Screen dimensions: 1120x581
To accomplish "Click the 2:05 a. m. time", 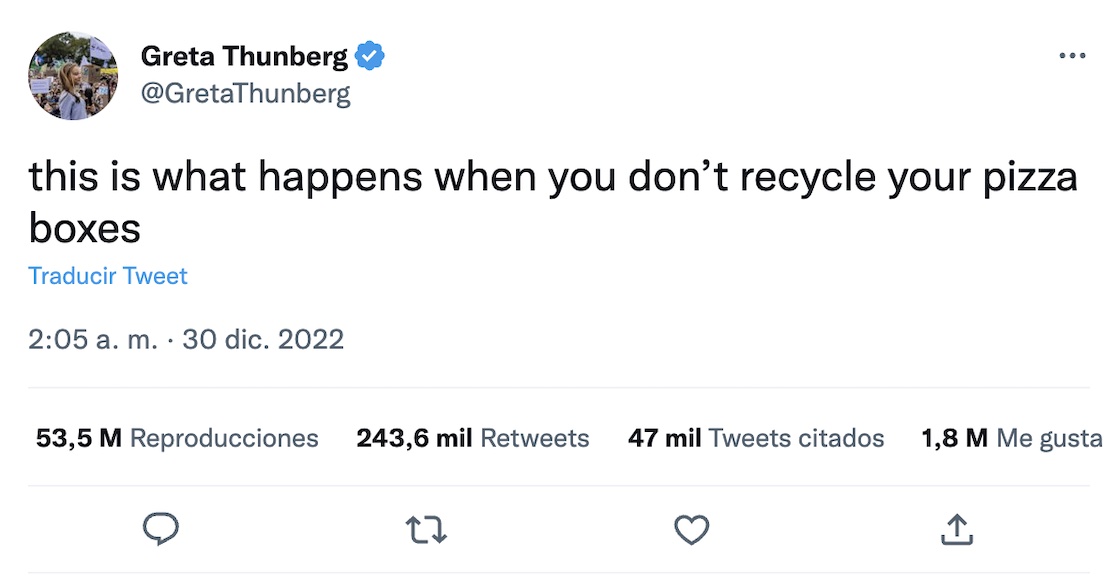I will [93, 339].
